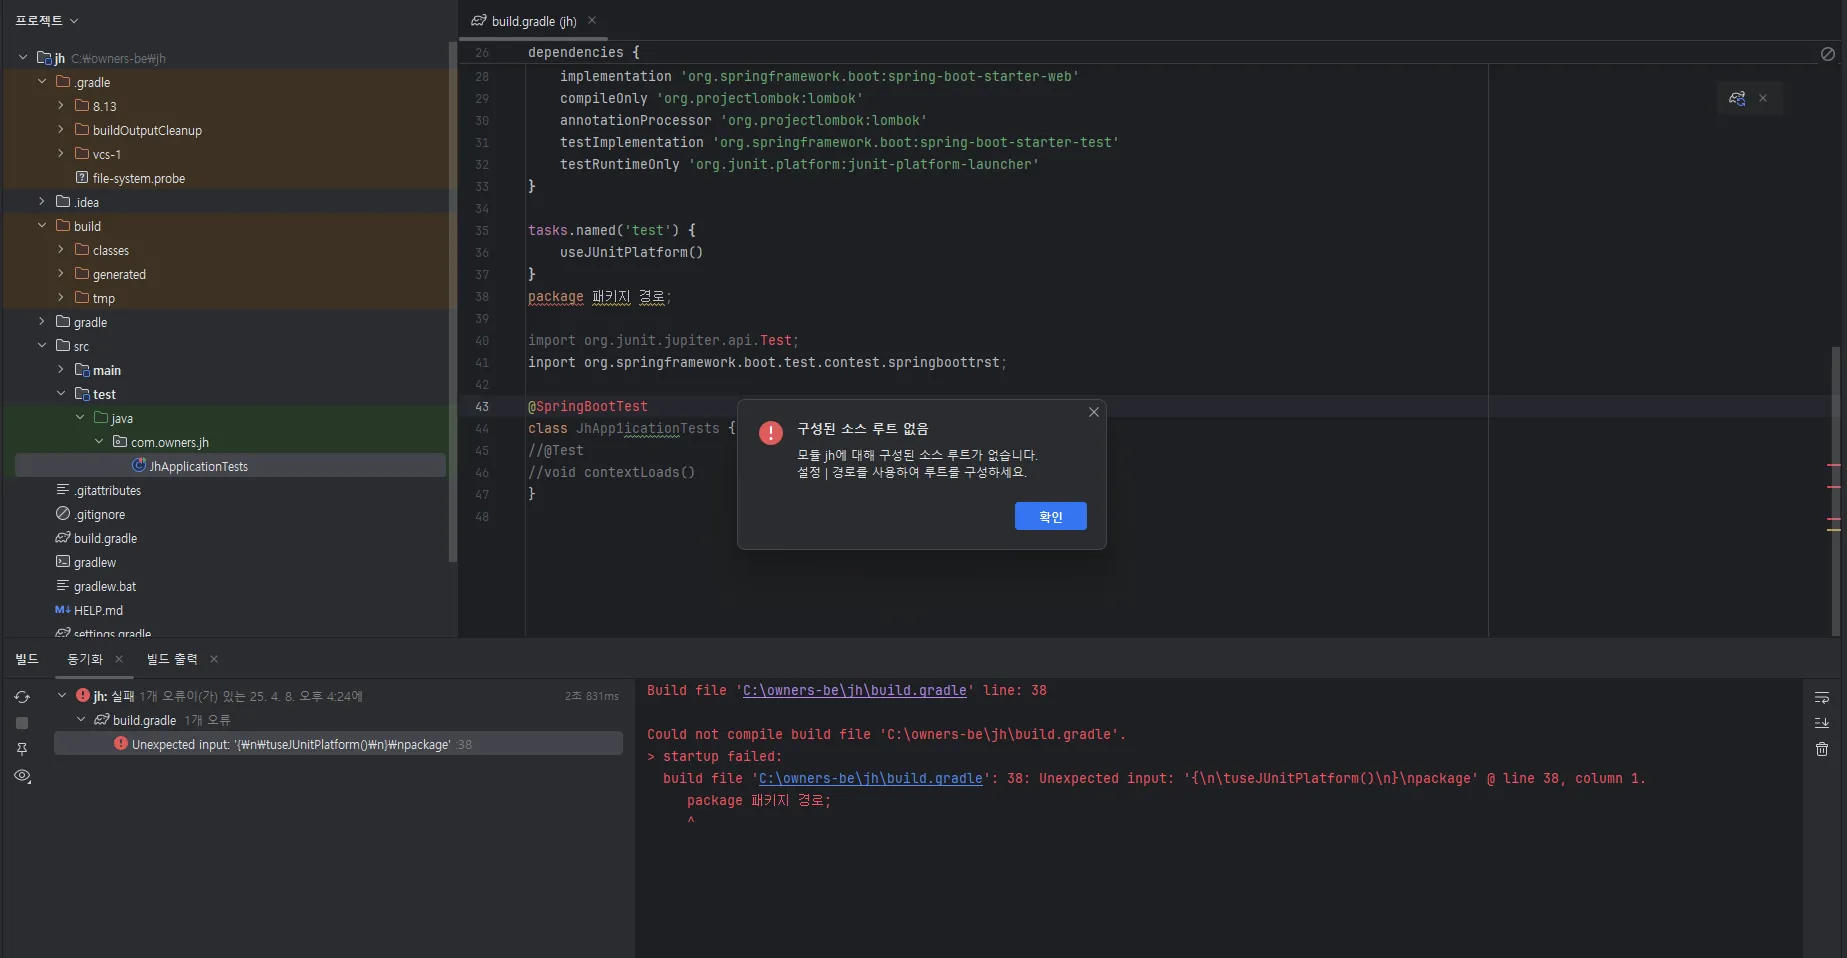Close the 동기화 tab

click(119, 659)
